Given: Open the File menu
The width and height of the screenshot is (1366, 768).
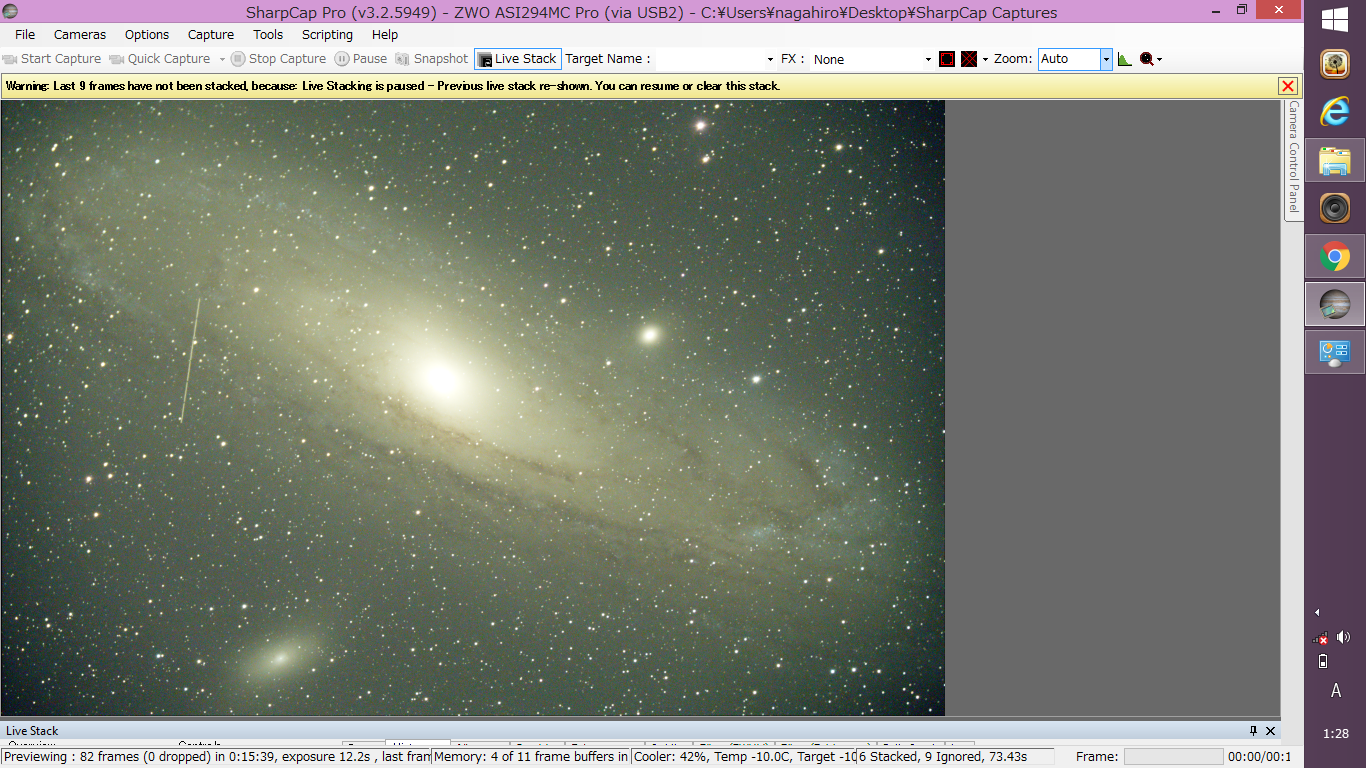Looking at the screenshot, I should coord(25,34).
